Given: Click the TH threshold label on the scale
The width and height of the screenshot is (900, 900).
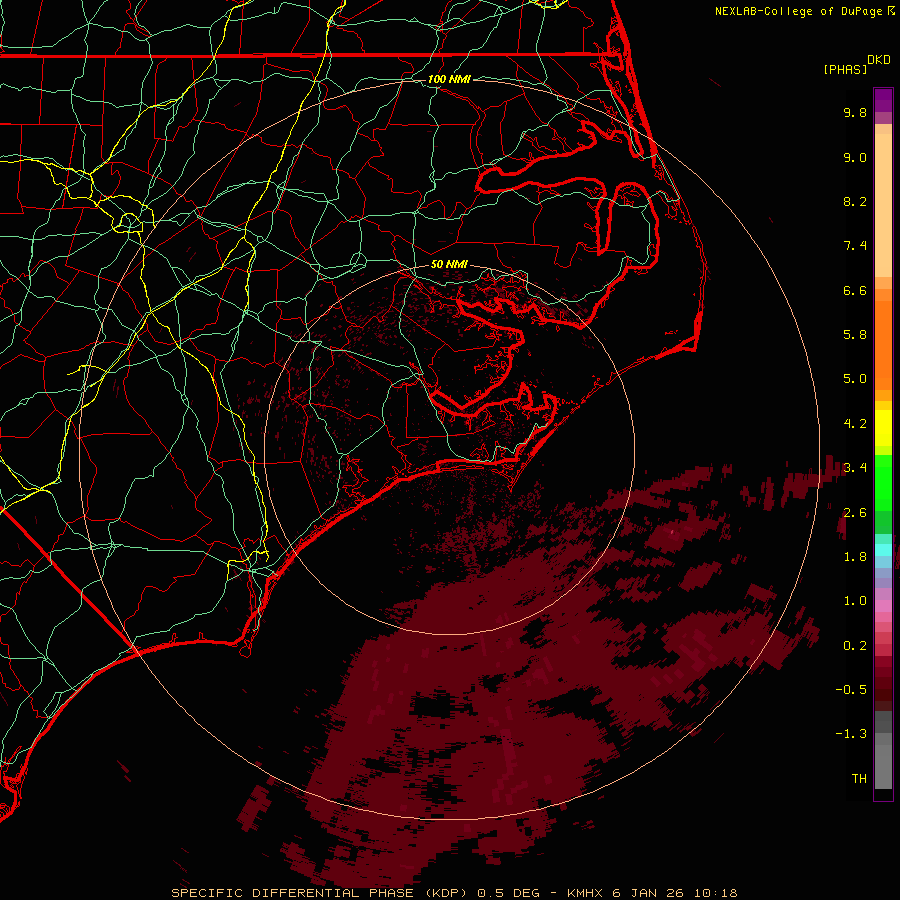Looking at the screenshot, I should pos(859,779).
